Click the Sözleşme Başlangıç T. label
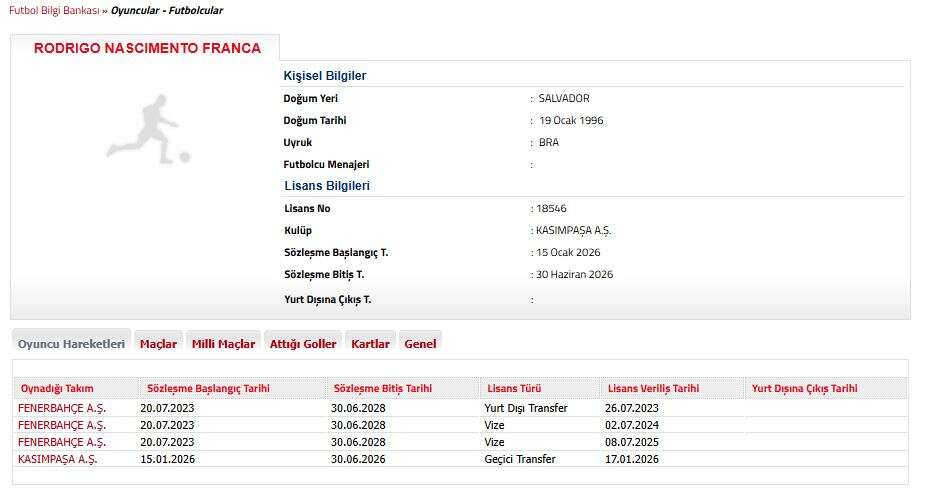Image resolution: width=930 pixels, height=502 pixels. tap(336, 252)
